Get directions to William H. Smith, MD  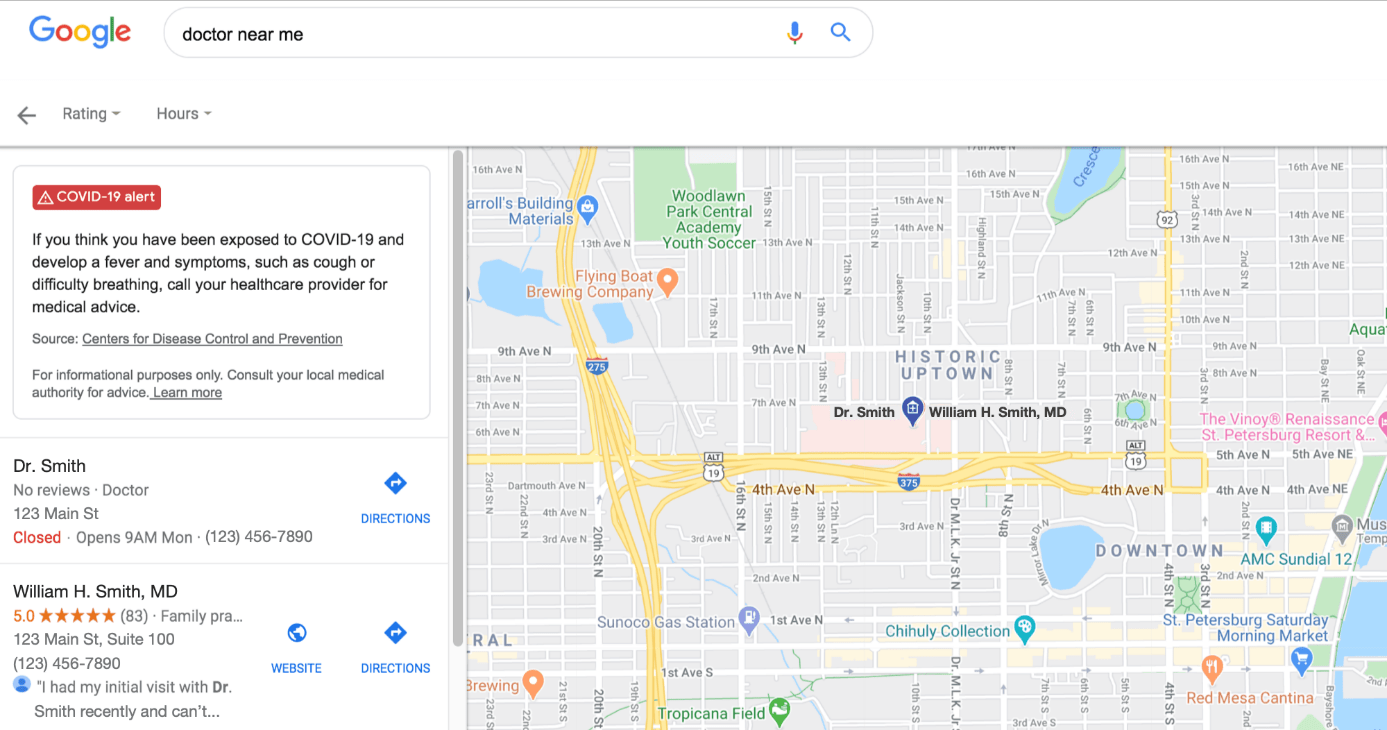(x=395, y=648)
